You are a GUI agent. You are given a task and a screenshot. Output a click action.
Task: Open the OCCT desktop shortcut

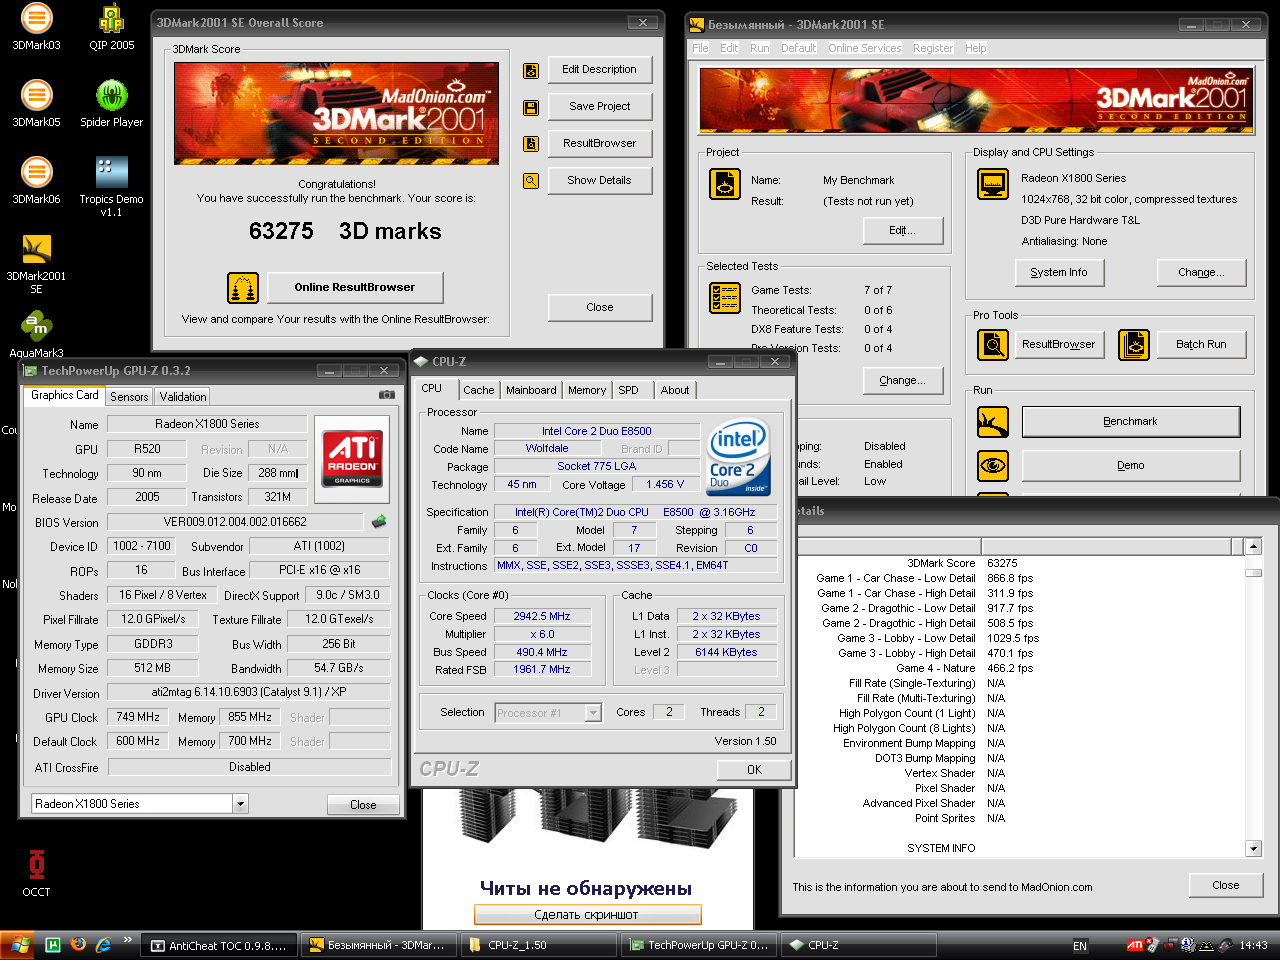click(36, 873)
